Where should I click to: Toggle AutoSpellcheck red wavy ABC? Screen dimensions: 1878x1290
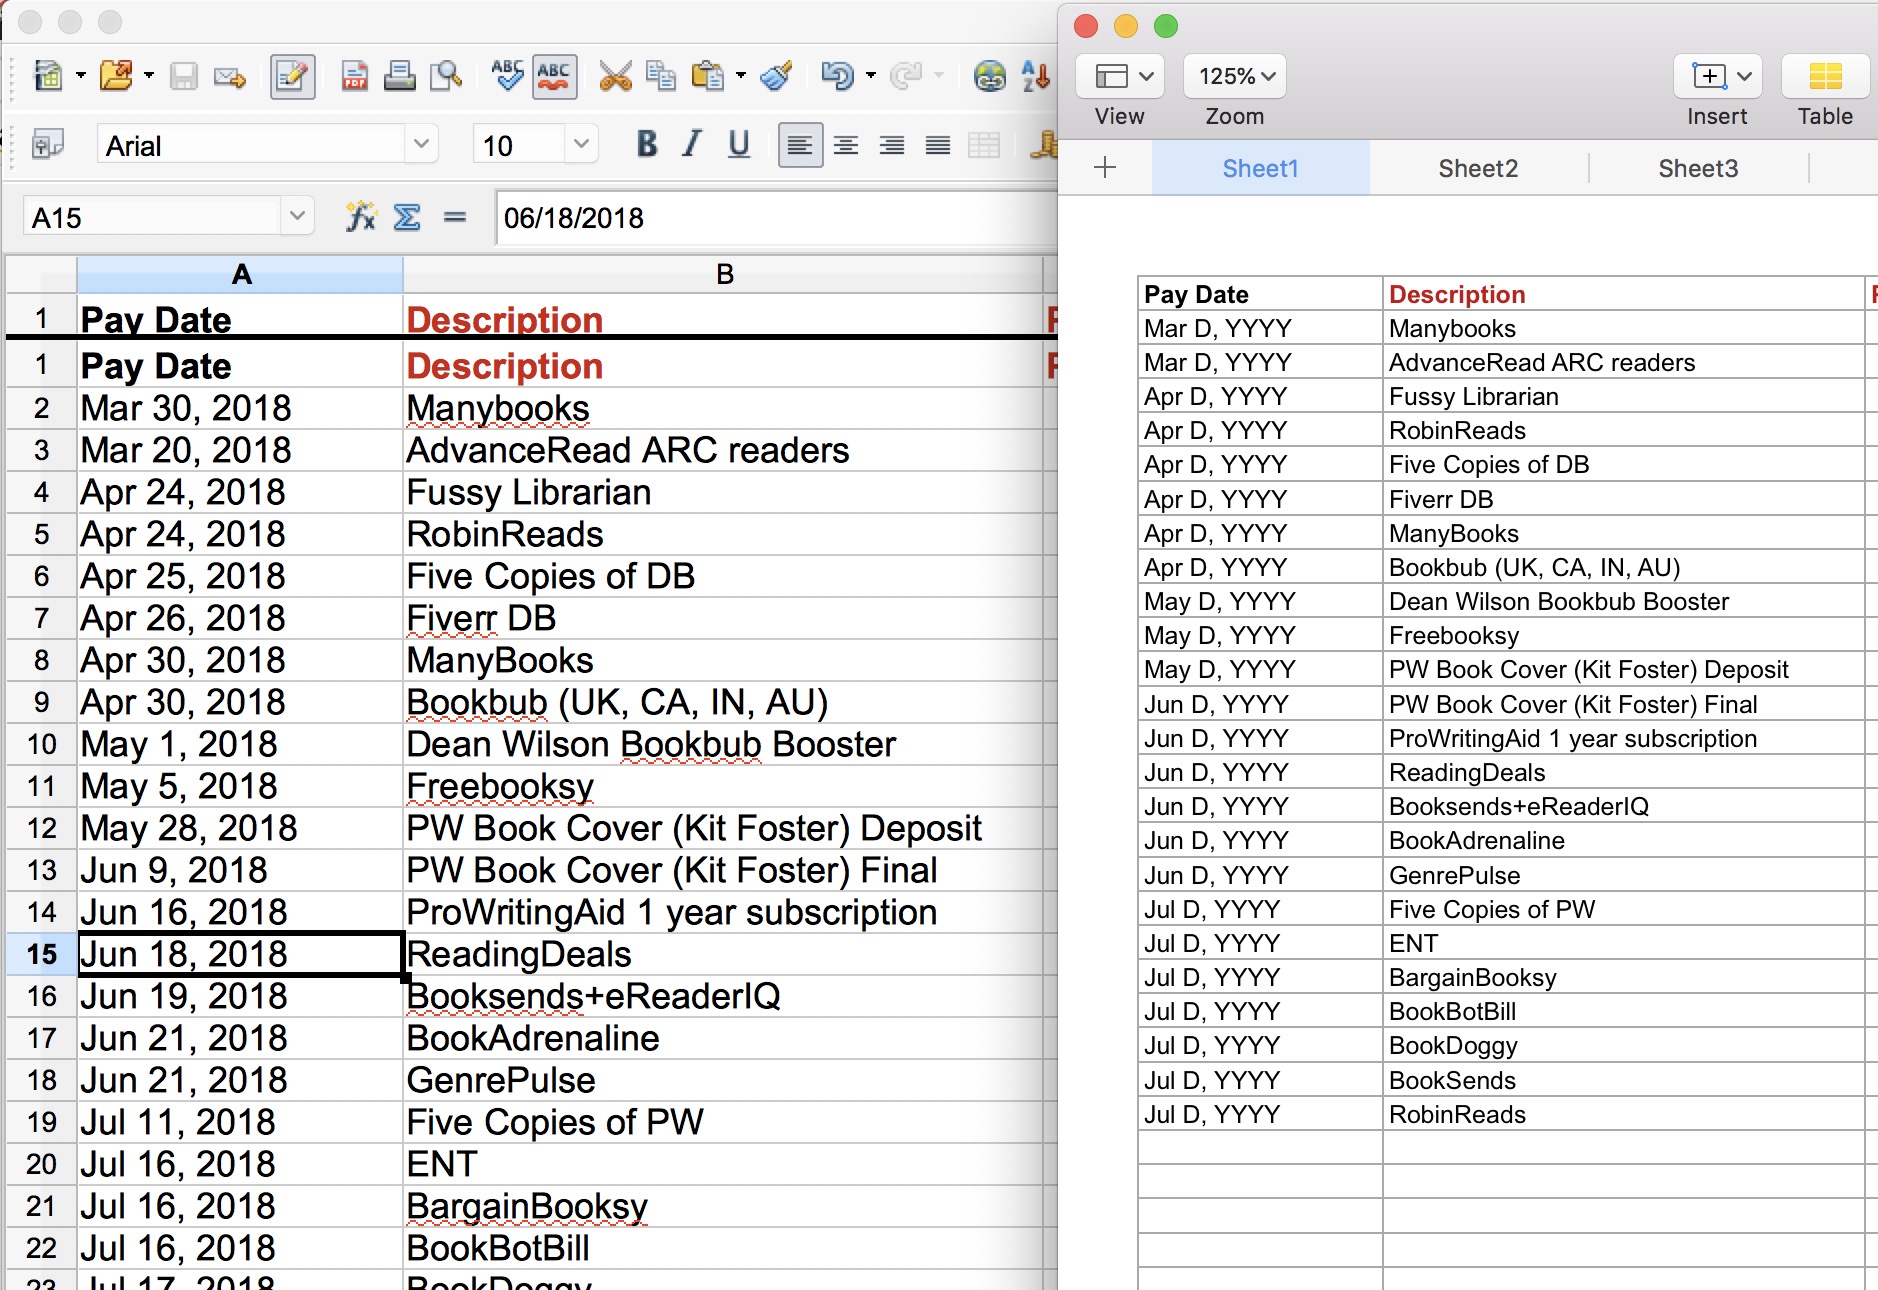(554, 76)
